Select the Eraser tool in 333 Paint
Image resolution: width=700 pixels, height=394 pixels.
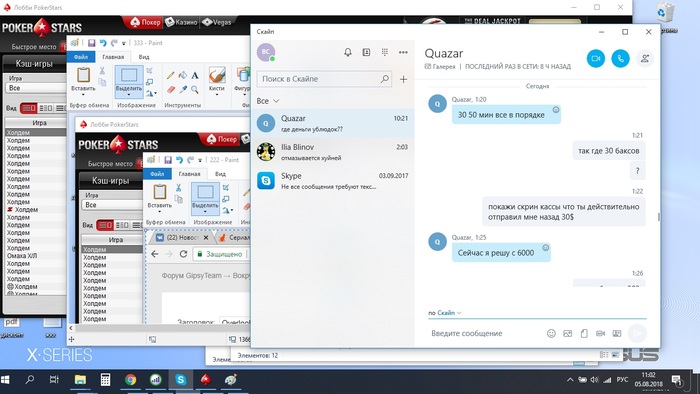click(x=170, y=90)
